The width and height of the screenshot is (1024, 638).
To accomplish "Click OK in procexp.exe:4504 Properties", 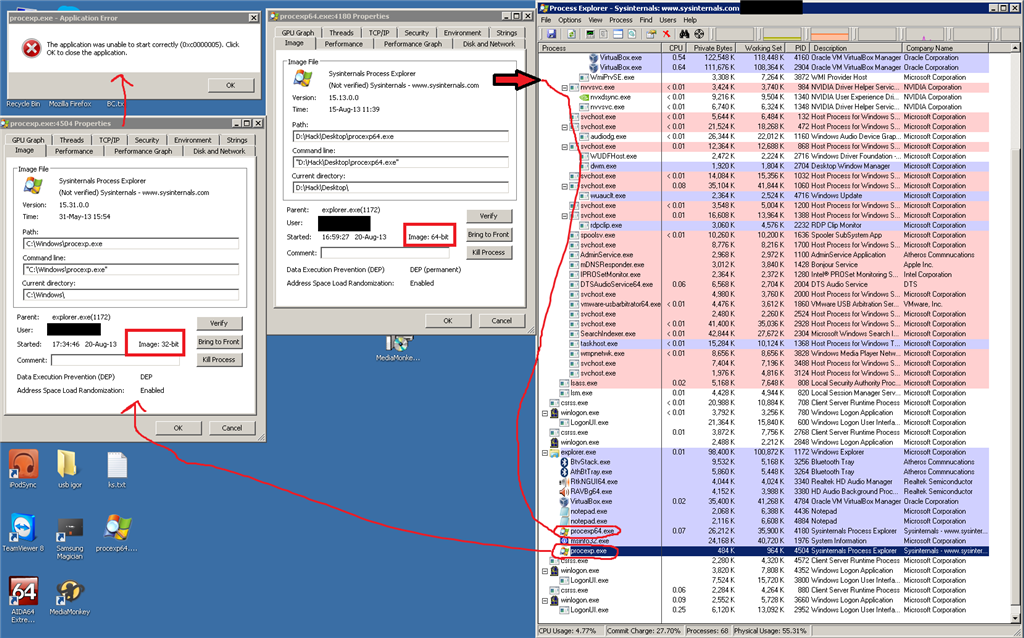I will (178, 428).
